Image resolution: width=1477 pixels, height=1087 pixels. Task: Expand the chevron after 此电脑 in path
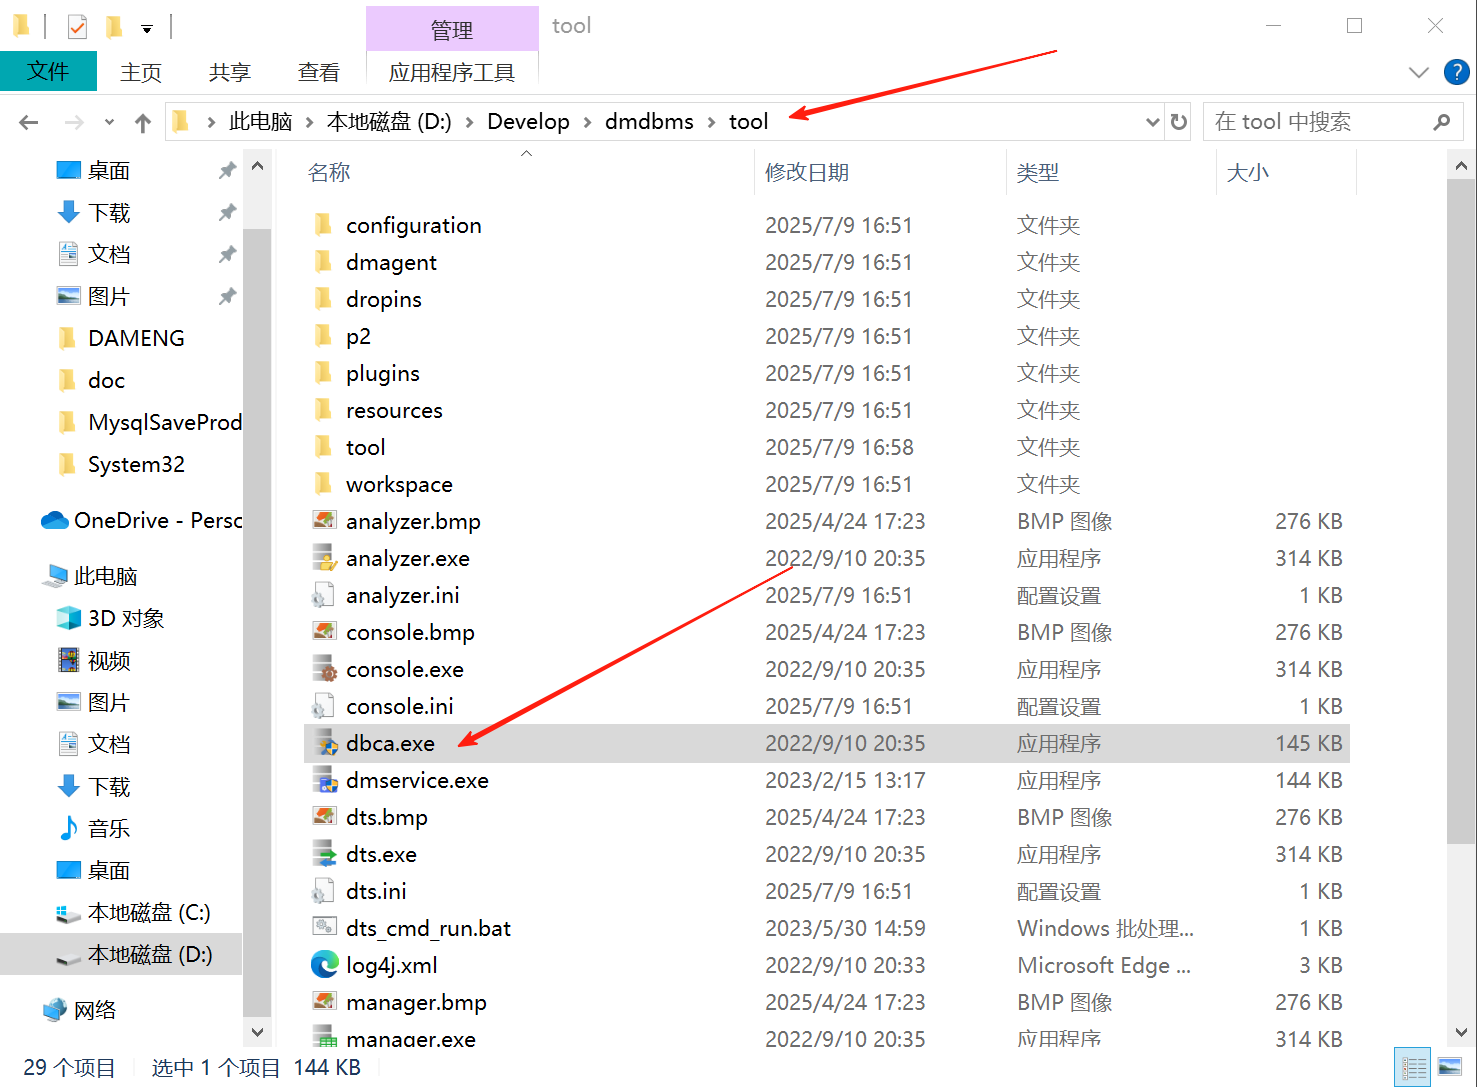click(309, 122)
